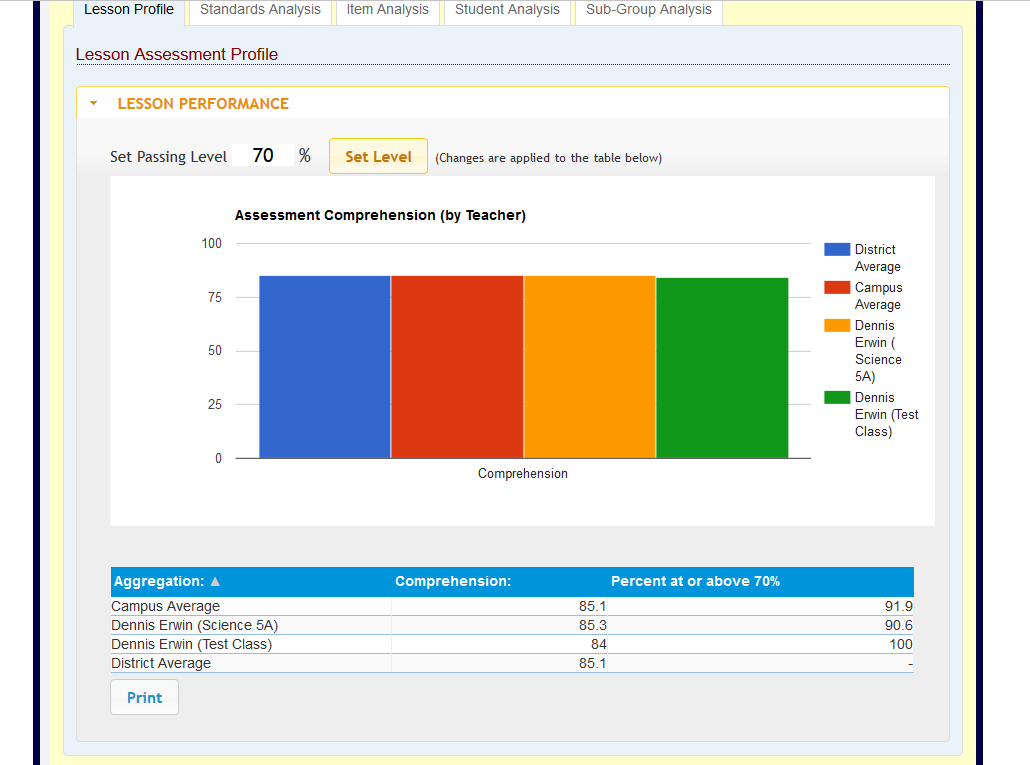The image size is (1030, 765).
Task: Click the passing level percentage field
Action: point(263,156)
